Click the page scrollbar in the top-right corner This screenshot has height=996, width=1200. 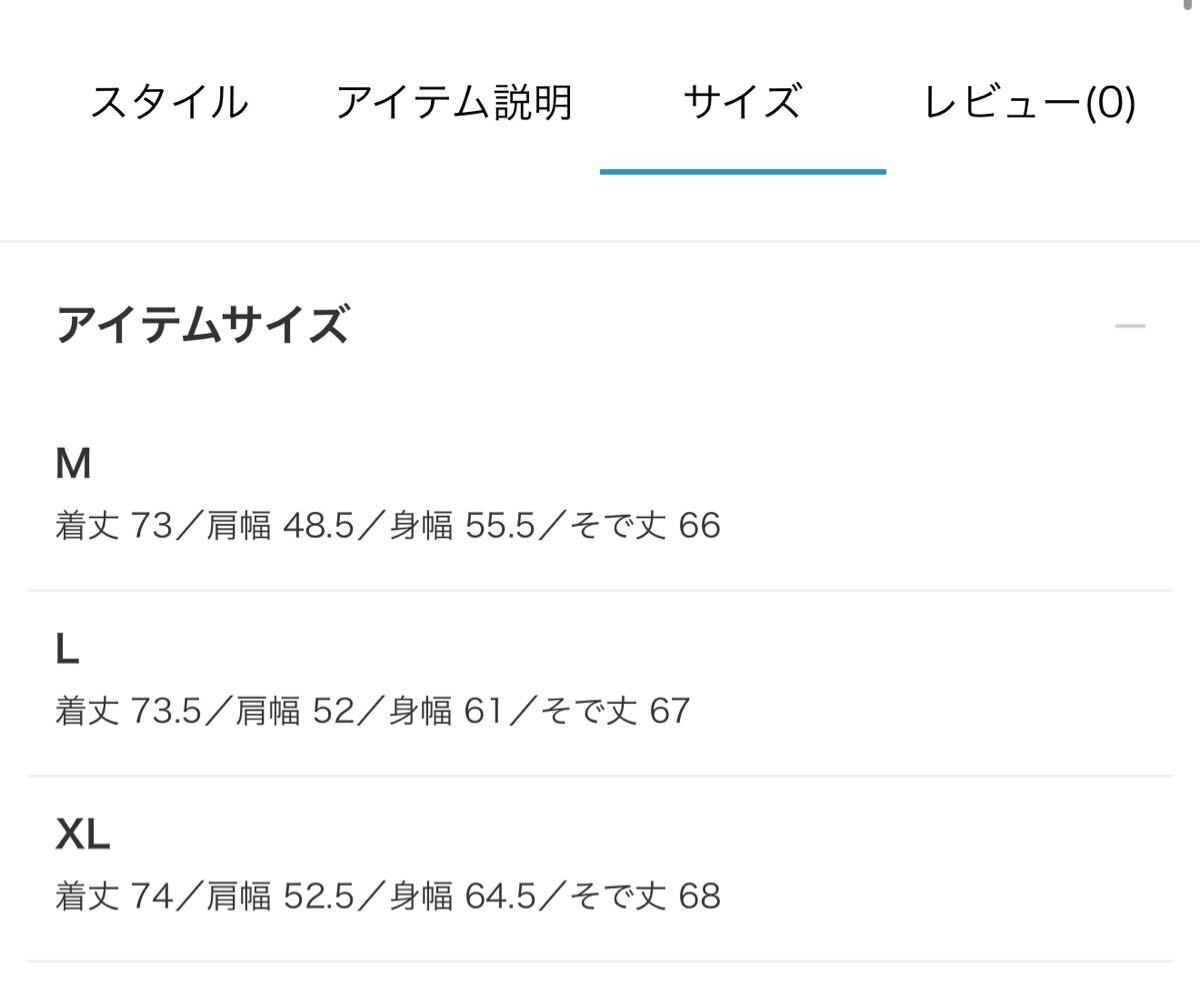tap(1187, 4)
